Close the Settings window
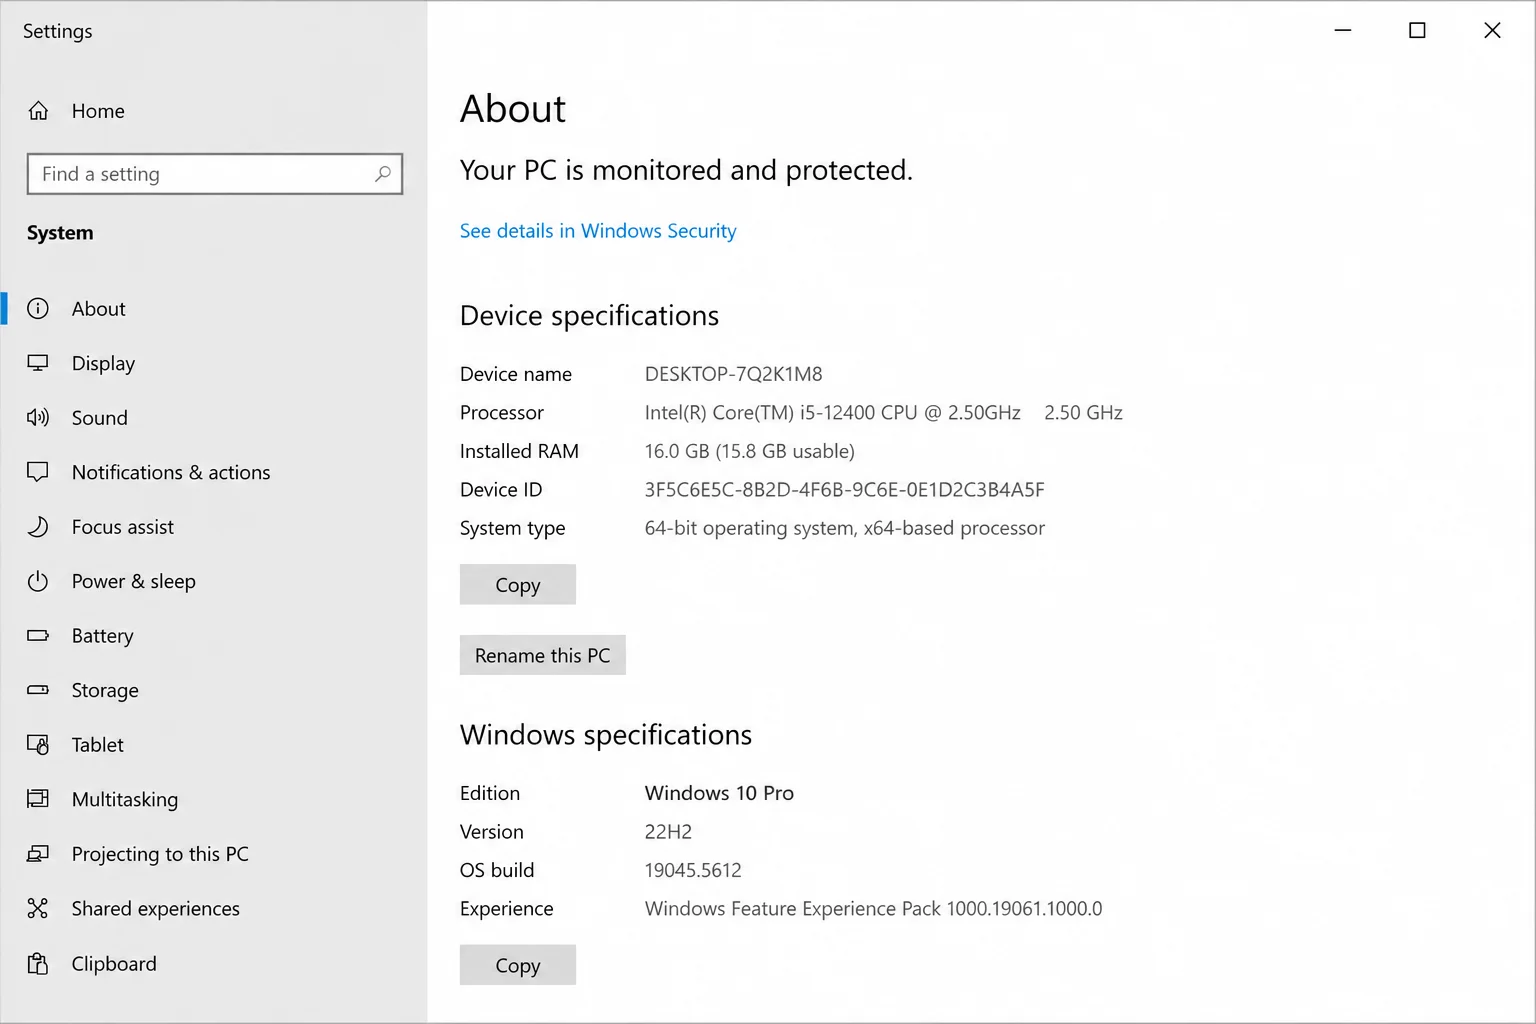Image resolution: width=1536 pixels, height=1024 pixels. pos(1492,30)
